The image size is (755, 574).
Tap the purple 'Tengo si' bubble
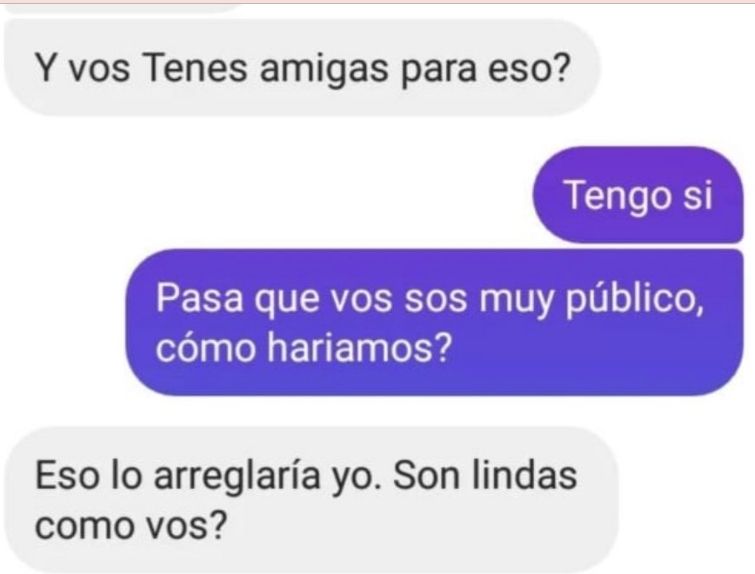(638, 195)
